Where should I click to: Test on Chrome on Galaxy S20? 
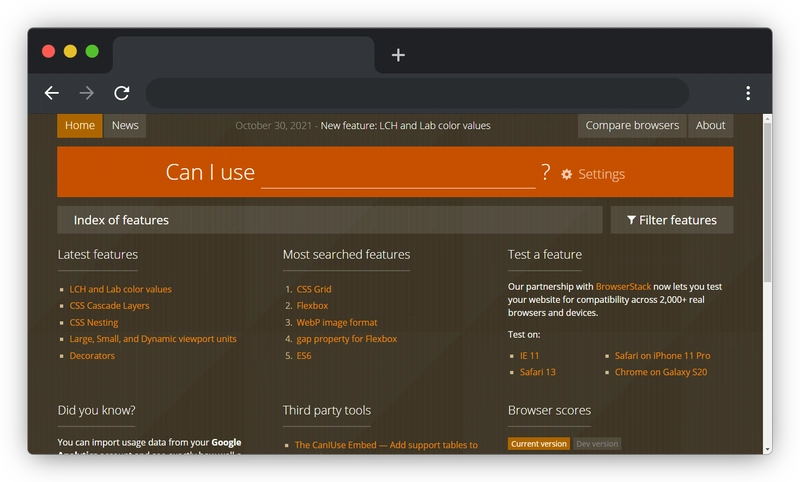click(x=661, y=372)
